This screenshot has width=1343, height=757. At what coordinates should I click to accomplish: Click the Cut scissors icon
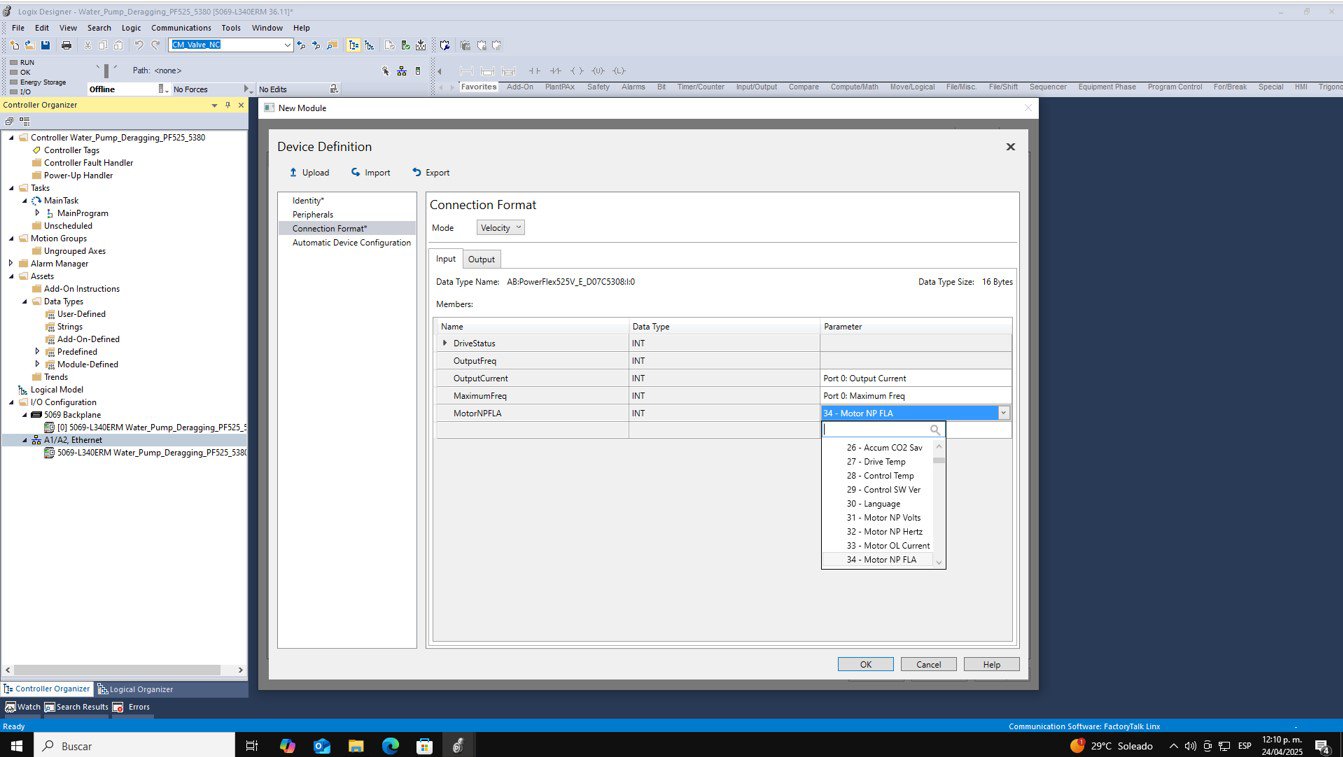coord(88,45)
